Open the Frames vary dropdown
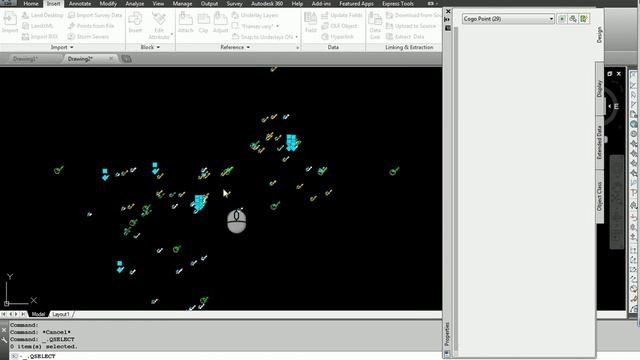This screenshot has height=360, width=640. 278,26
